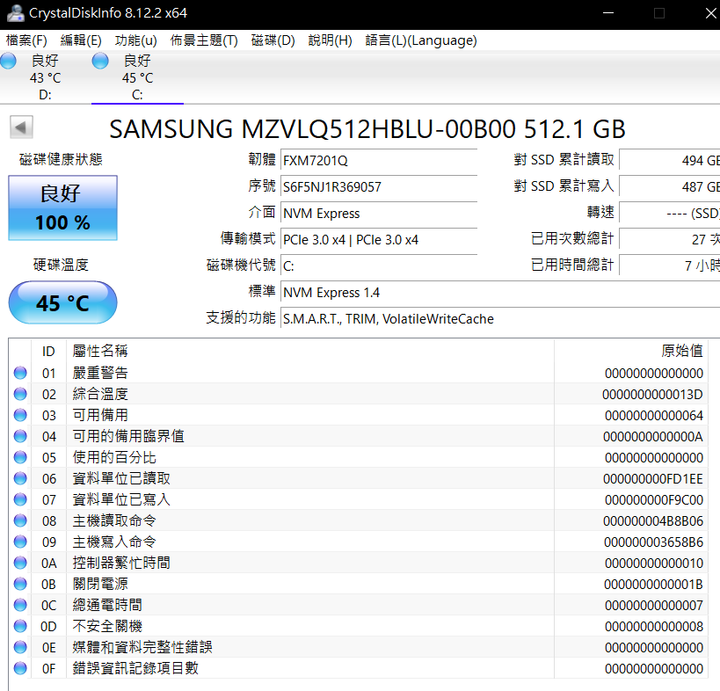Open the 編輯(E) menu
Viewport: 720px width, 691px height.
pos(81,40)
